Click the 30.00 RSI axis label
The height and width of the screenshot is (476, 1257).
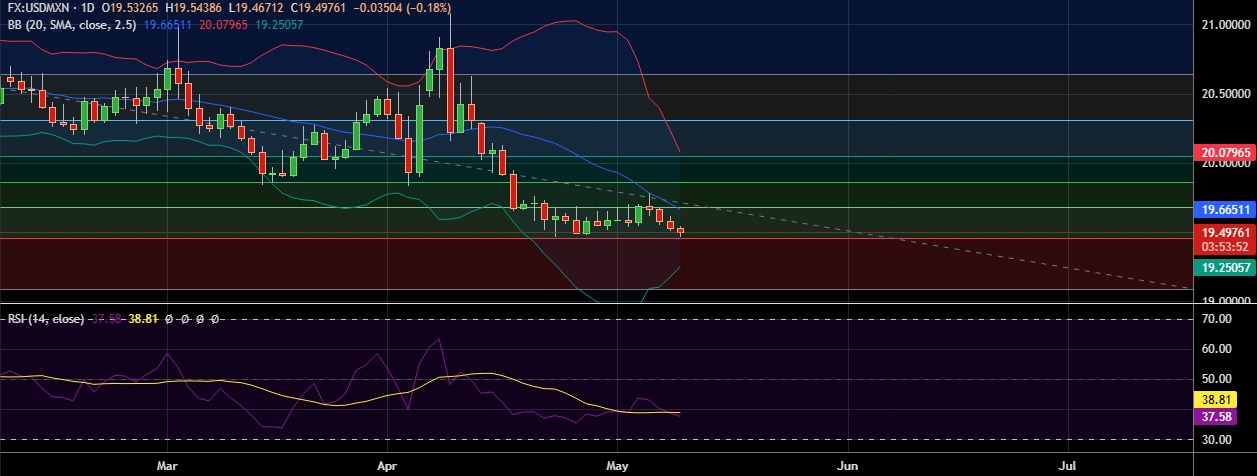click(x=1215, y=439)
